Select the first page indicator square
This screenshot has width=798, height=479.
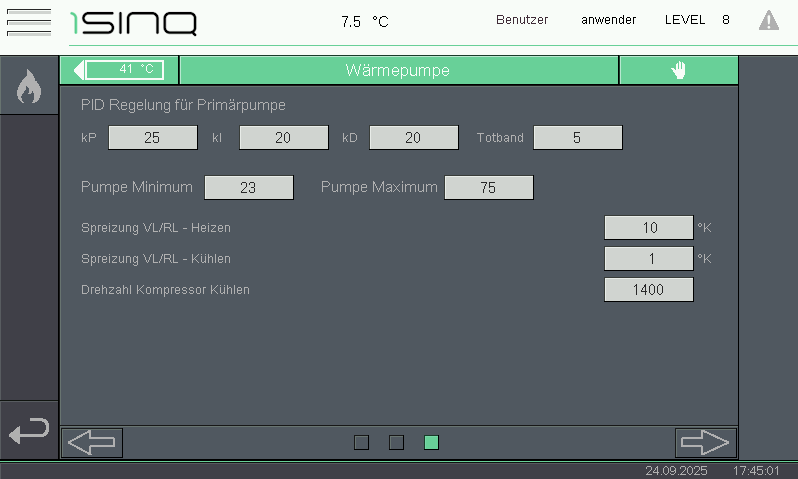point(362,442)
